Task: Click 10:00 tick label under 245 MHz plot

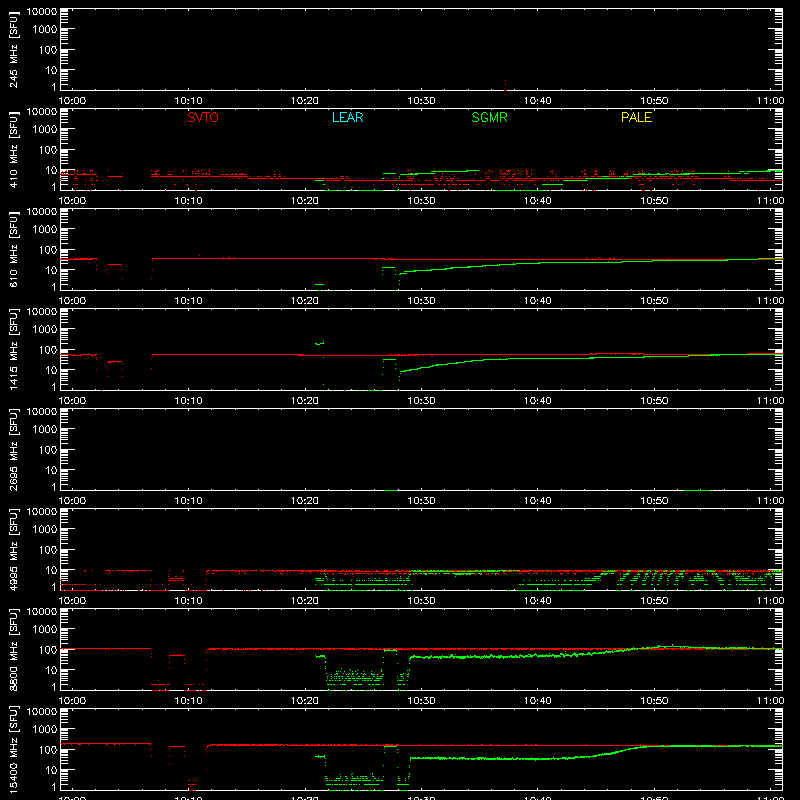Action: [x=72, y=101]
